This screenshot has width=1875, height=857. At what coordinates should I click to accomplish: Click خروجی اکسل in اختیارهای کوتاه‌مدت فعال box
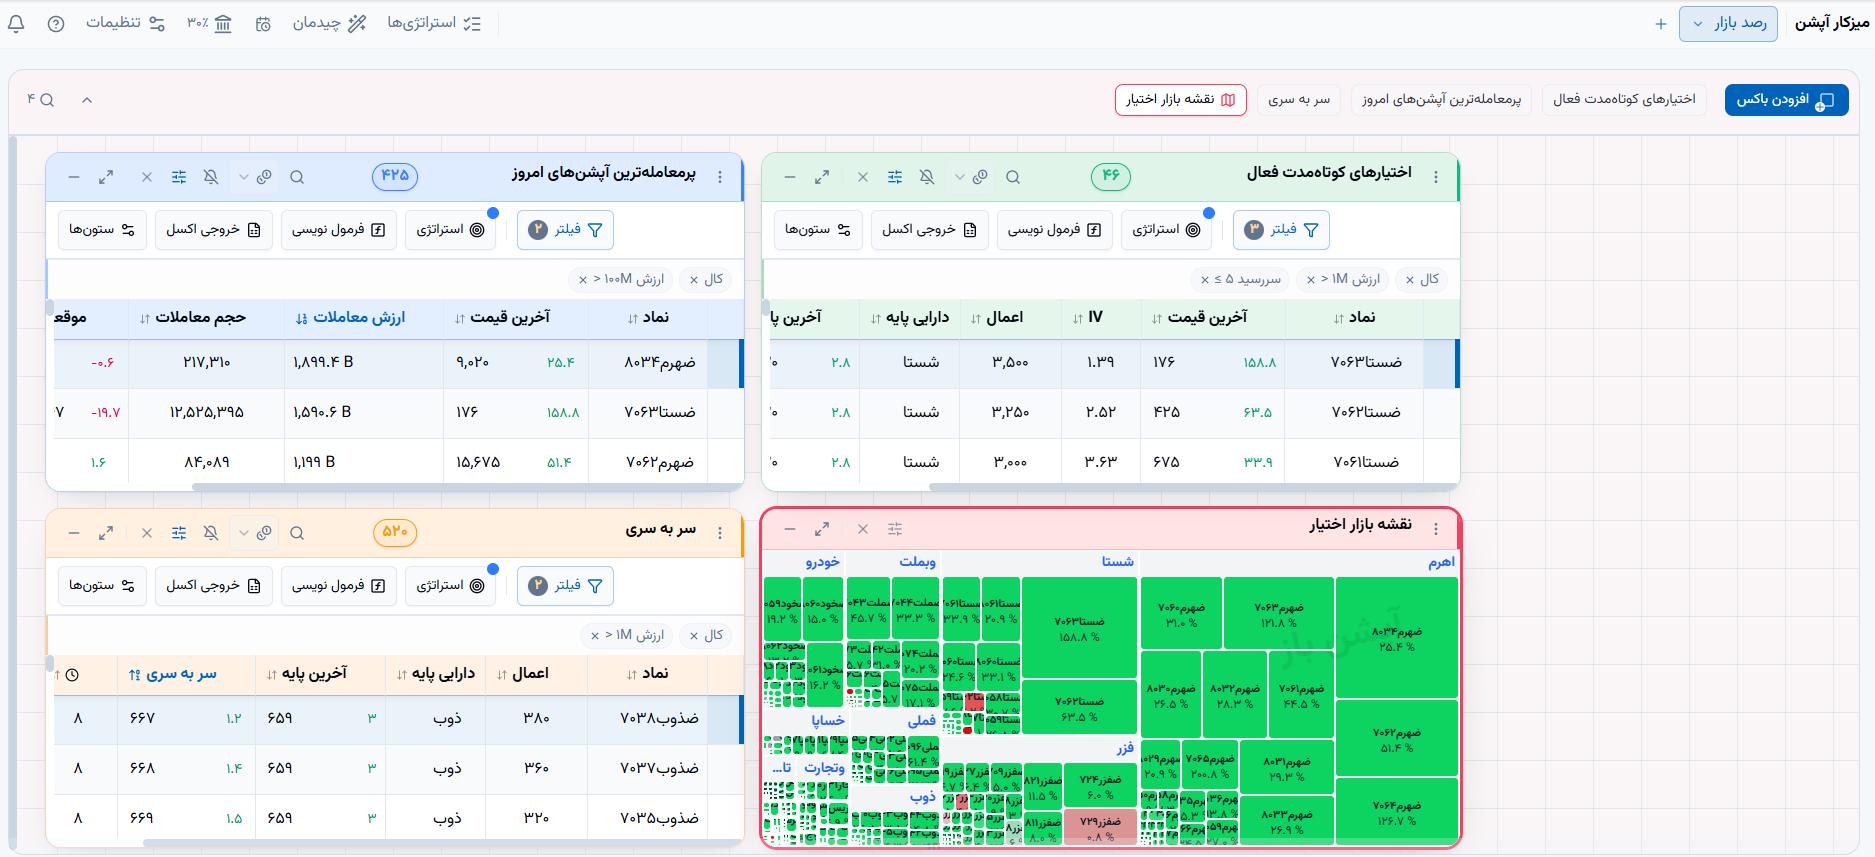click(930, 230)
